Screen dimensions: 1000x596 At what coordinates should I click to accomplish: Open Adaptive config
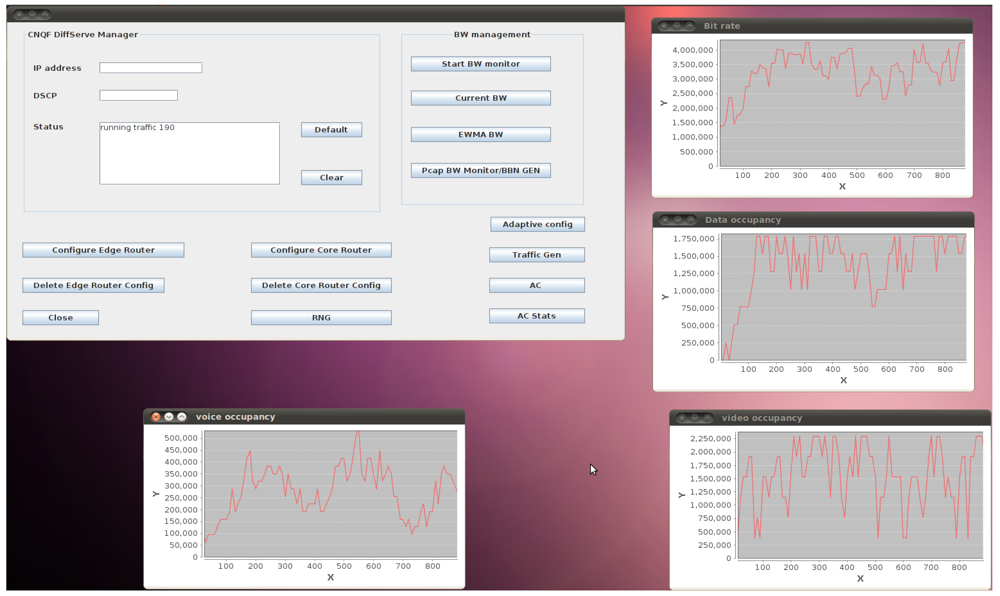point(537,225)
